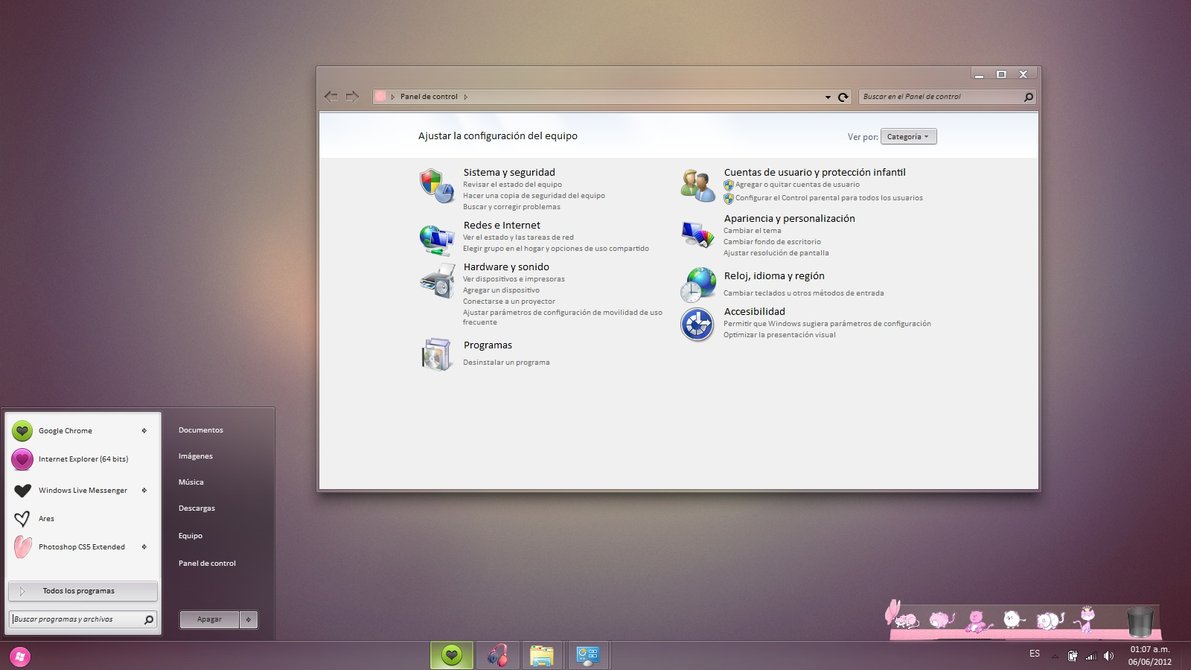Click the Cambiar el tema link
Screen dimensions: 1191x670
point(752,231)
